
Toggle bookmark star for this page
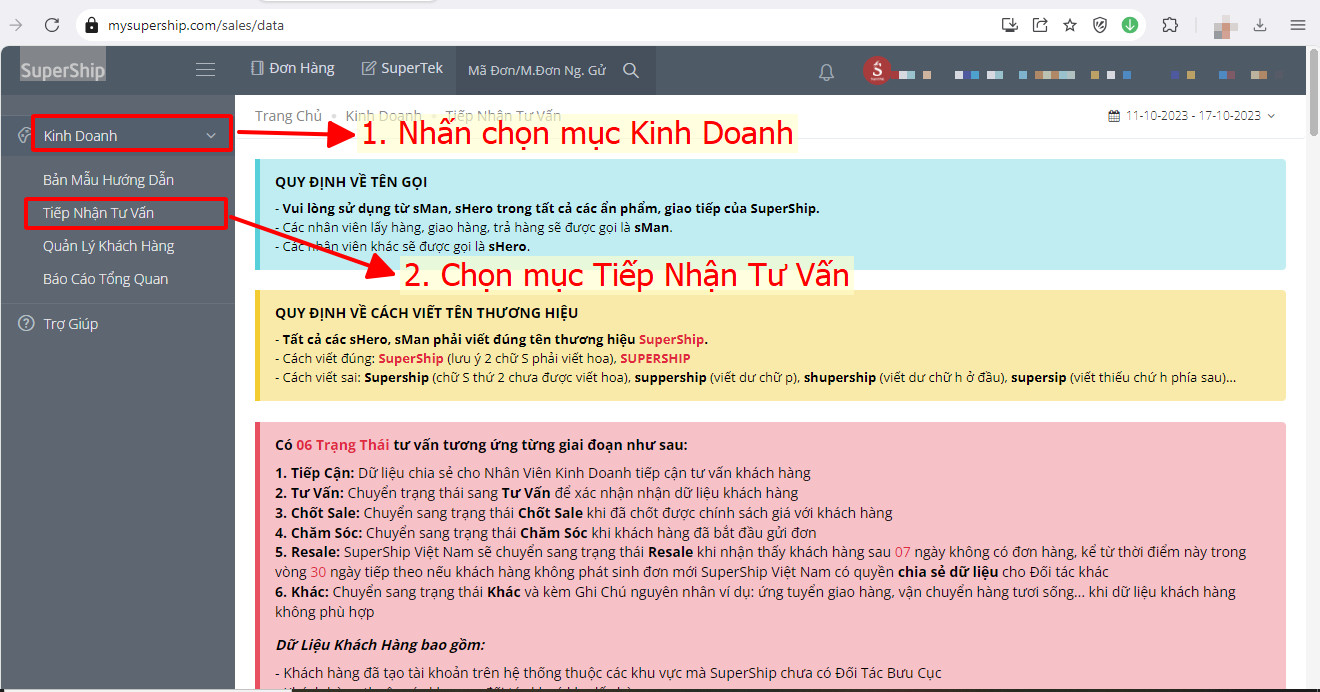[1070, 24]
